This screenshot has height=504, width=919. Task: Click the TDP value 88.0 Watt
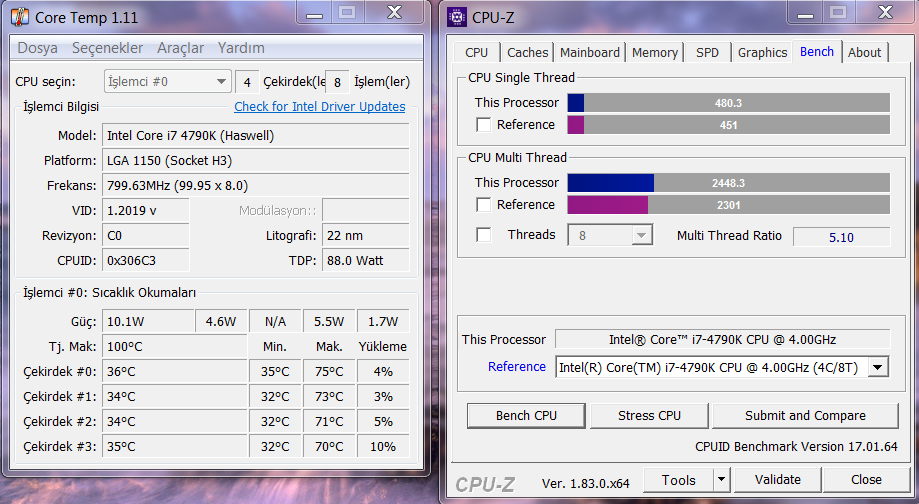point(365,261)
